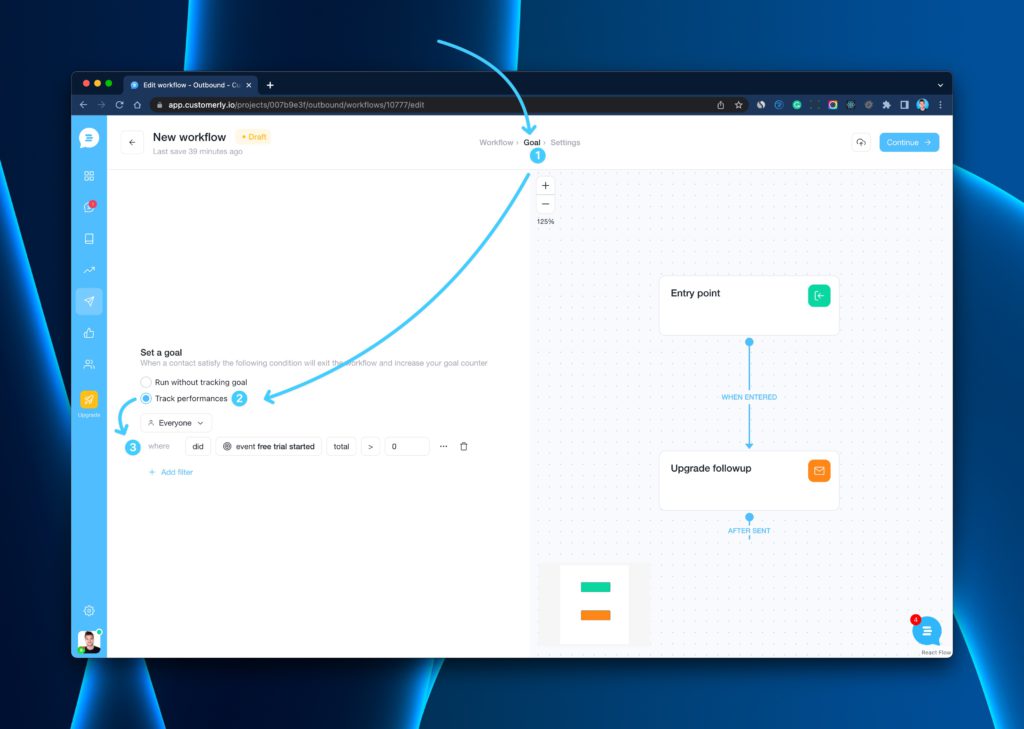Click the green block in minimap
This screenshot has height=729, width=1024.
pos(596,587)
